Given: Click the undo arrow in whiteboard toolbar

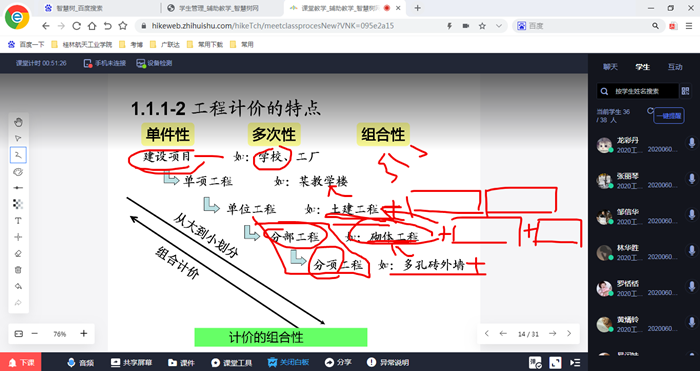Looking at the screenshot, I should 18,286.
